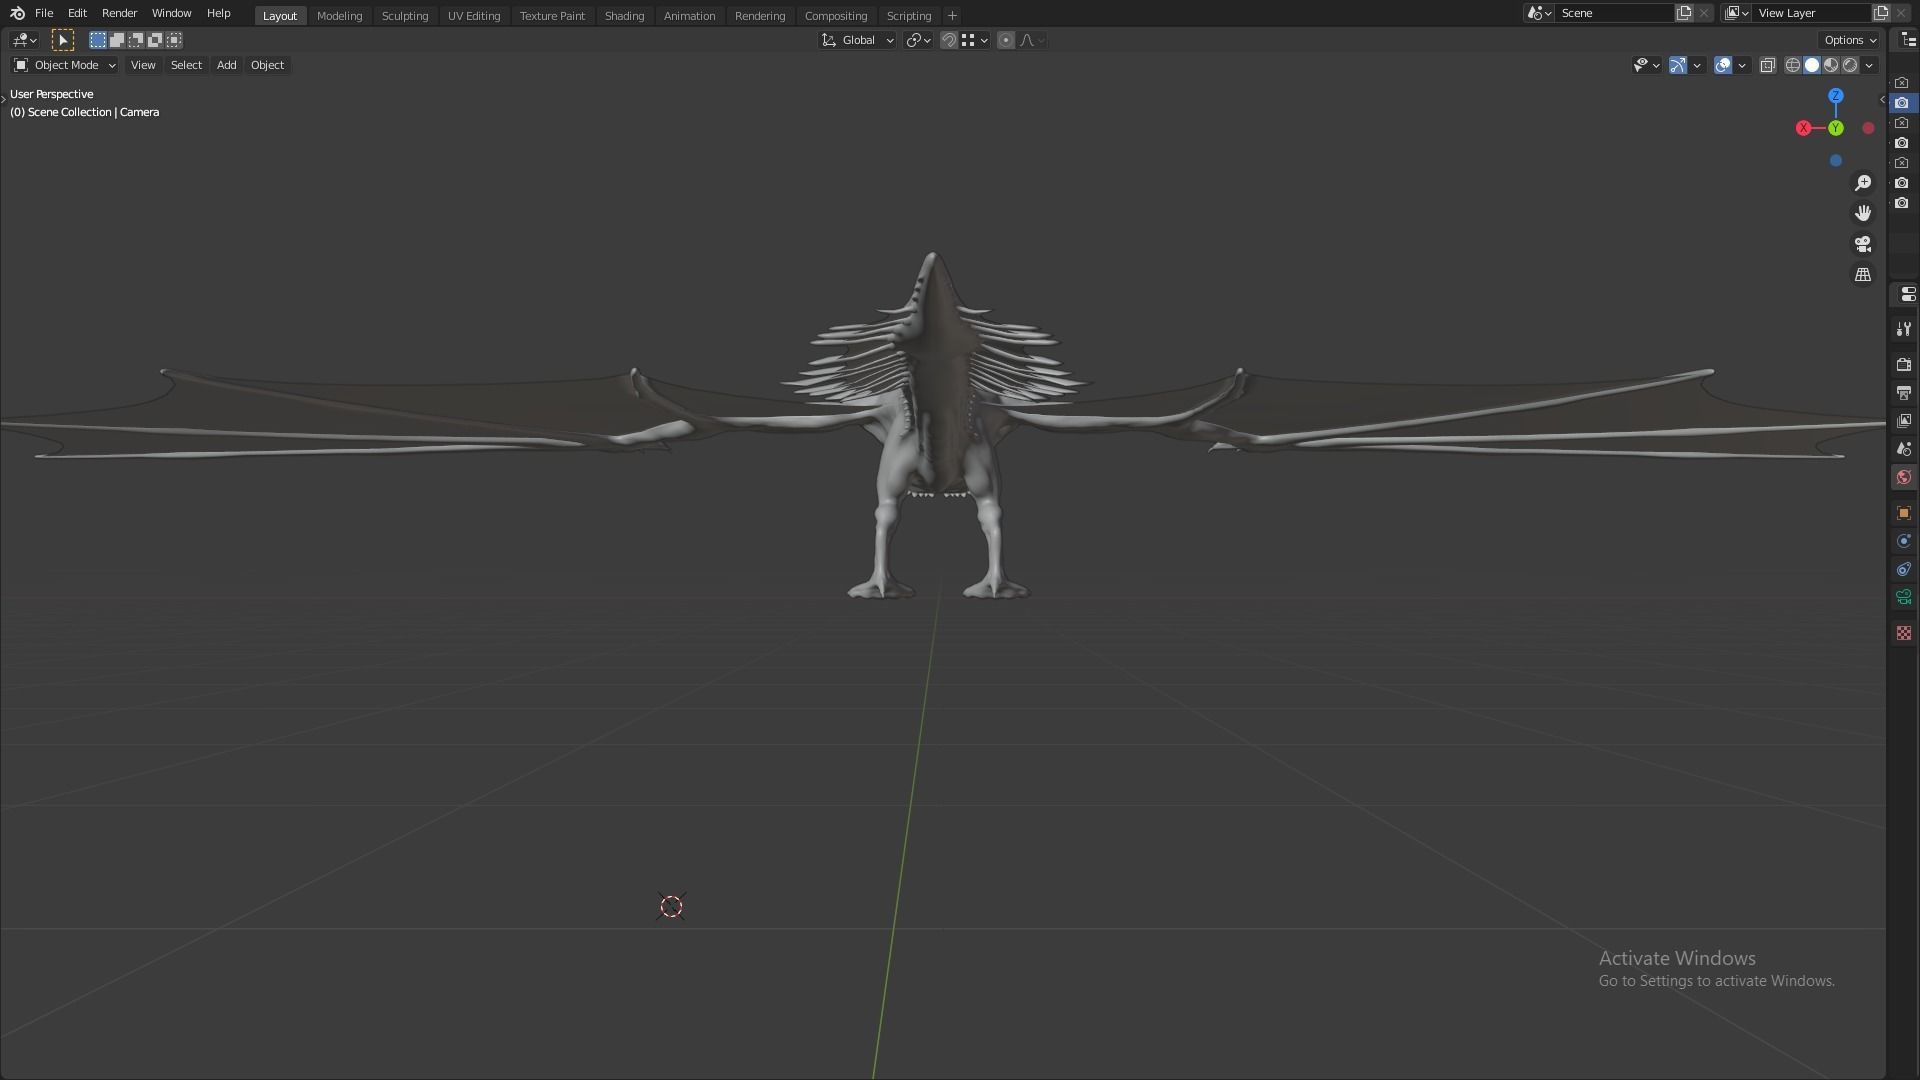1920x1080 pixels.
Task: Switch to material preview shading
Action: coord(1831,65)
